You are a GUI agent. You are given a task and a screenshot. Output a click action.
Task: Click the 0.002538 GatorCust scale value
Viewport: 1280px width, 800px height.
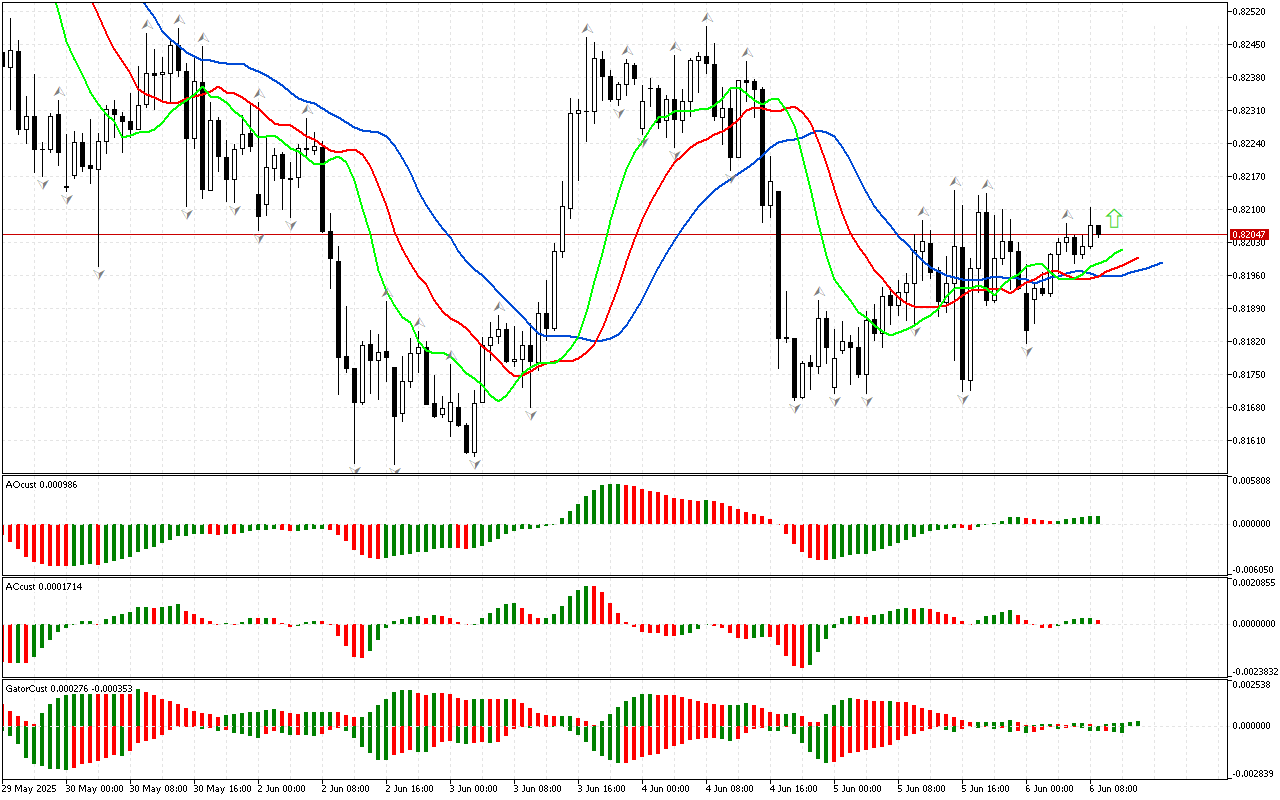pyautogui.click(x=1252, y=685)
